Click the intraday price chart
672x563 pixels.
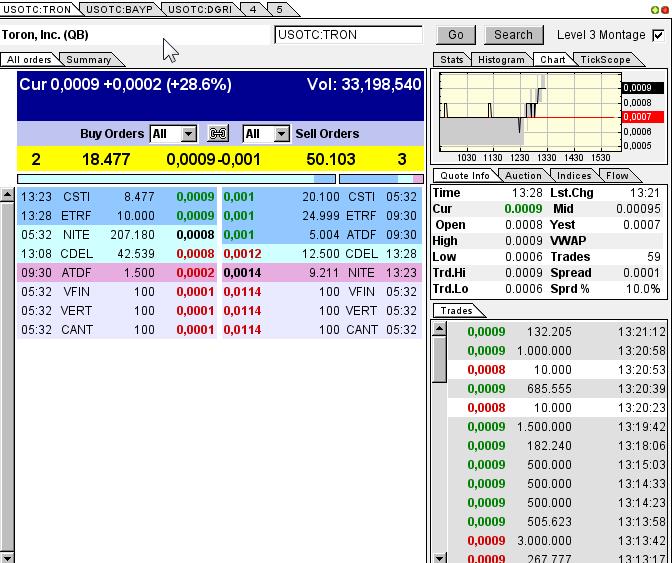tap(531, 112)
